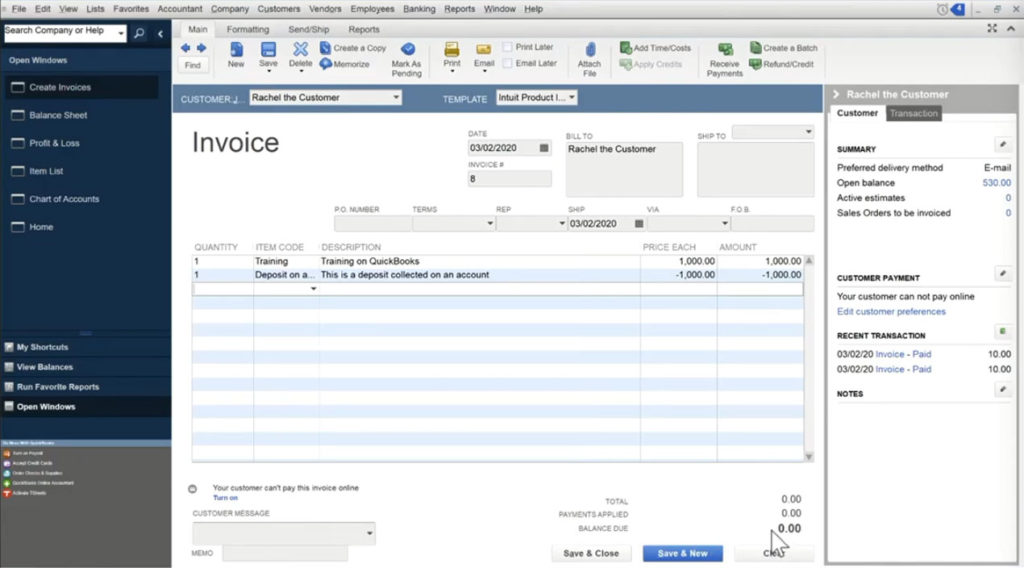Click the Attach File paperclip icon
The height and width of the screenshot is (568, 1024).
[590, 50]
